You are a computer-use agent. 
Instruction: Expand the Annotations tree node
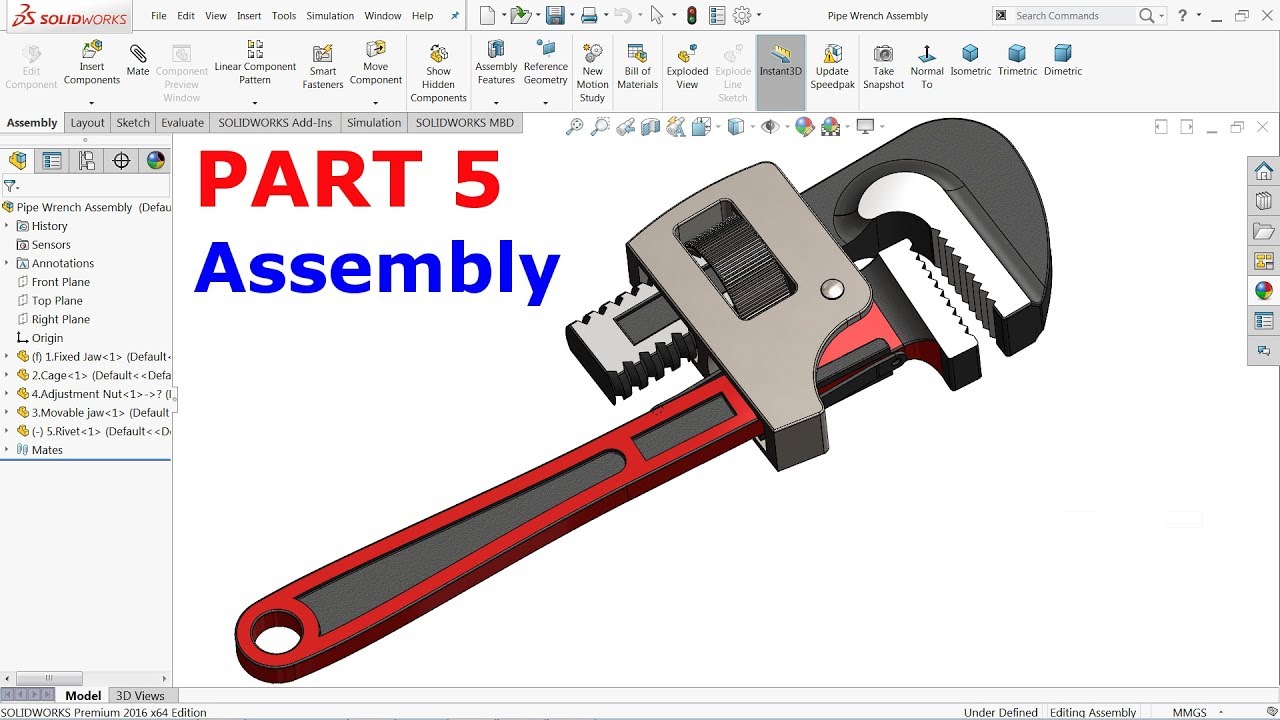[x=6, y=263]
